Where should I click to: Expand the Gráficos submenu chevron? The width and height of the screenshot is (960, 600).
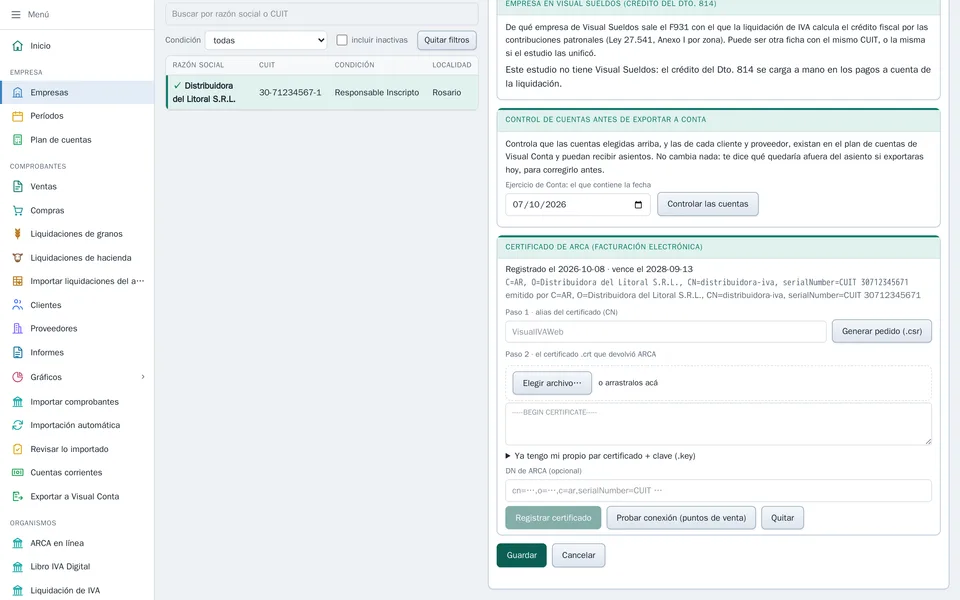(143, 377)
